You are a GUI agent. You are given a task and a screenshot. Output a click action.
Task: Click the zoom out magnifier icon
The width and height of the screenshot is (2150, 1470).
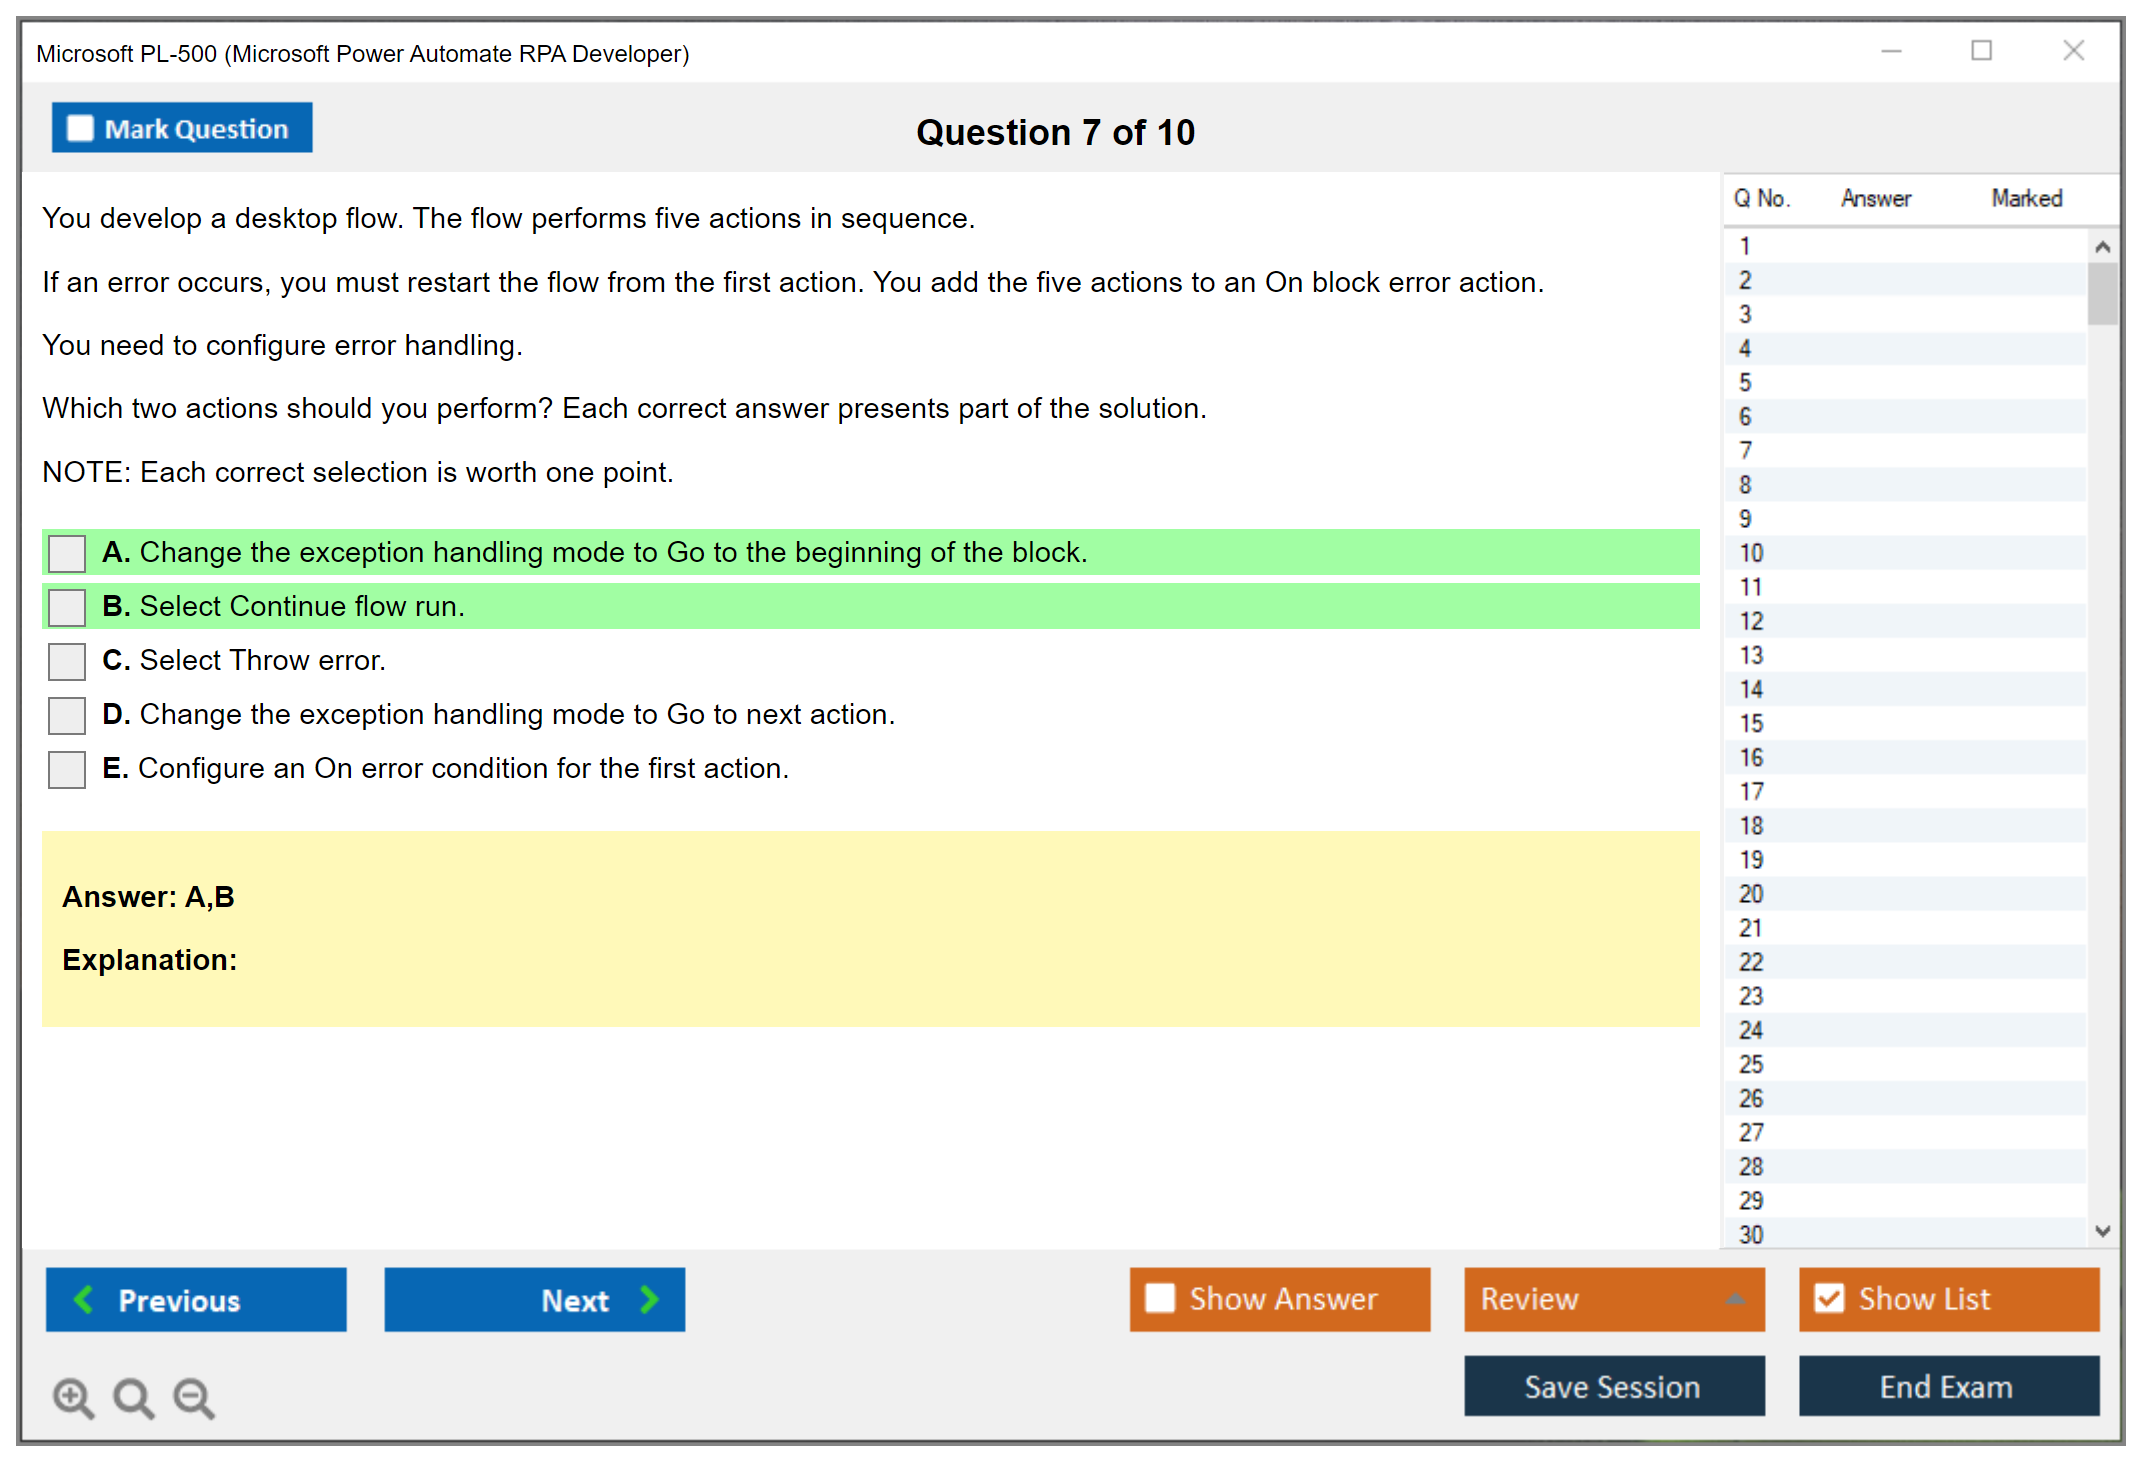pos(194,1397)
